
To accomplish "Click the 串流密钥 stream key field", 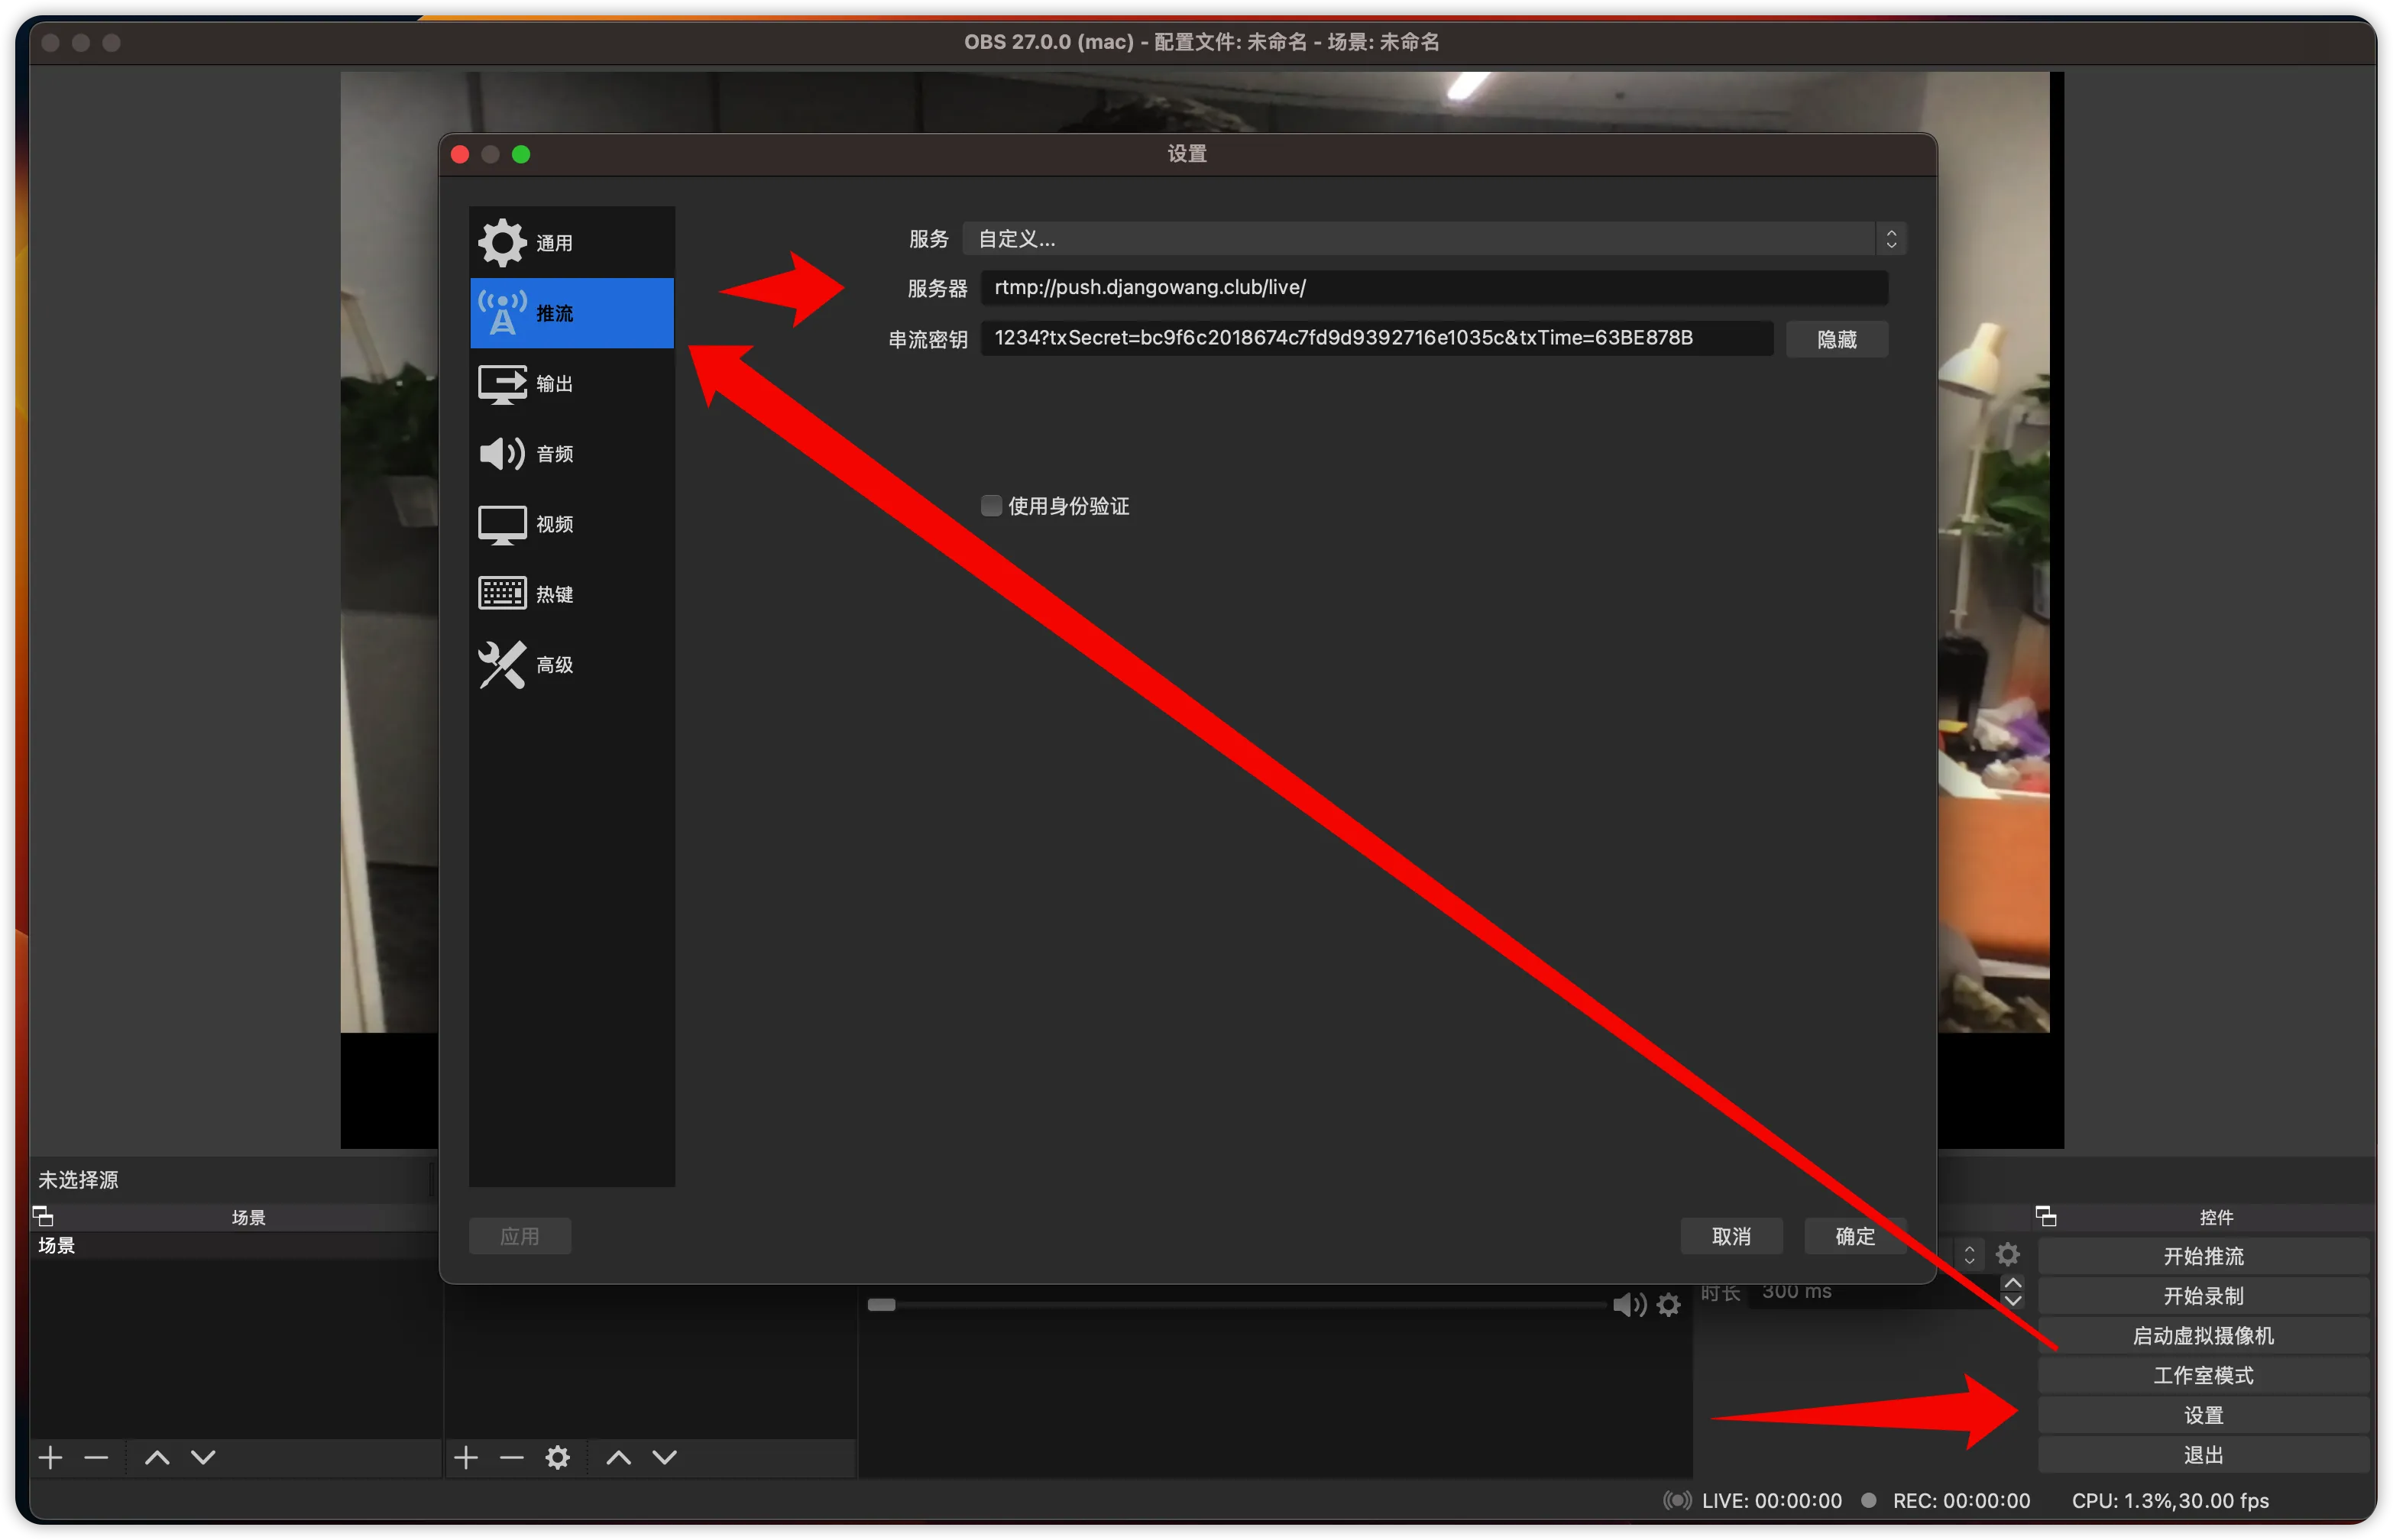I will tap(1376, 338).
